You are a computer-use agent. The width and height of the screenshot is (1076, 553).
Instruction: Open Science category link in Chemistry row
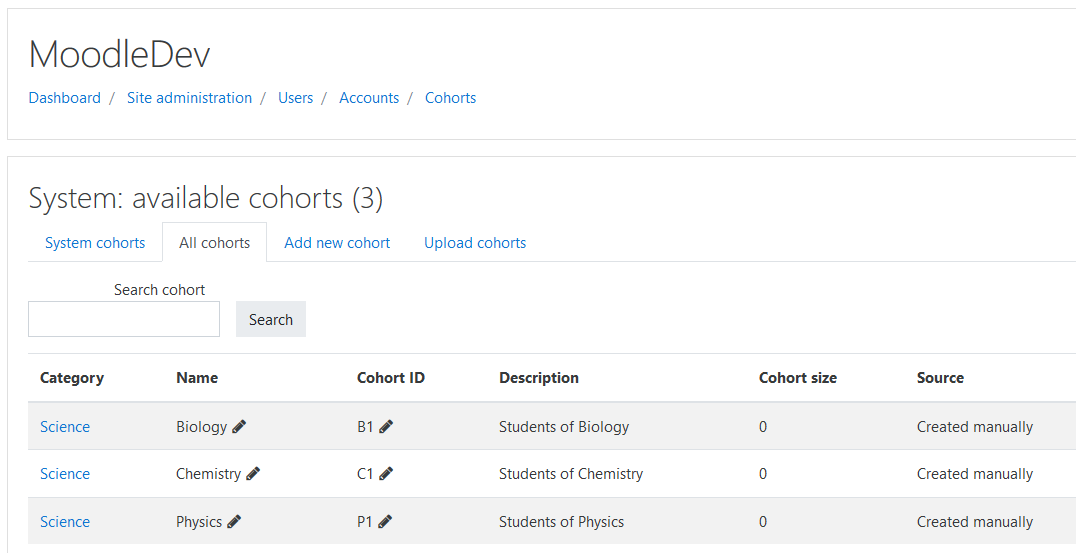[x=65, y=474]
